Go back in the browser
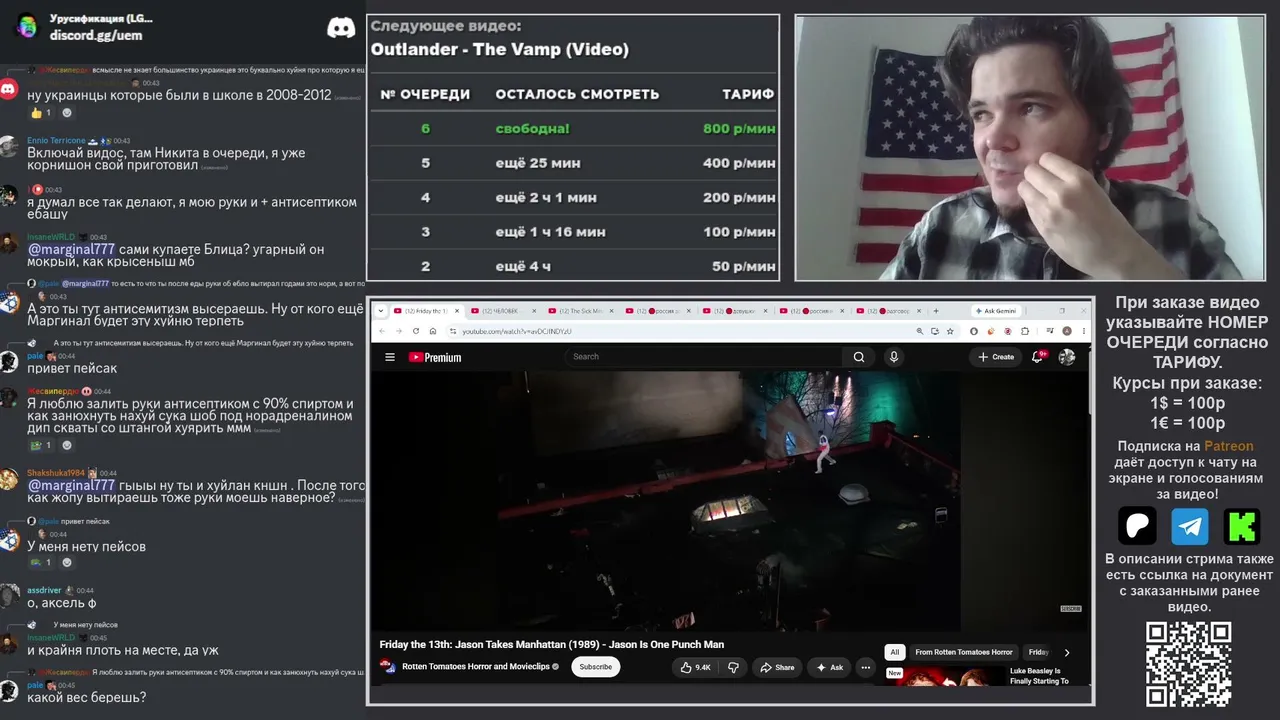This screenshot has width=1280, height=720. (381, 331)
